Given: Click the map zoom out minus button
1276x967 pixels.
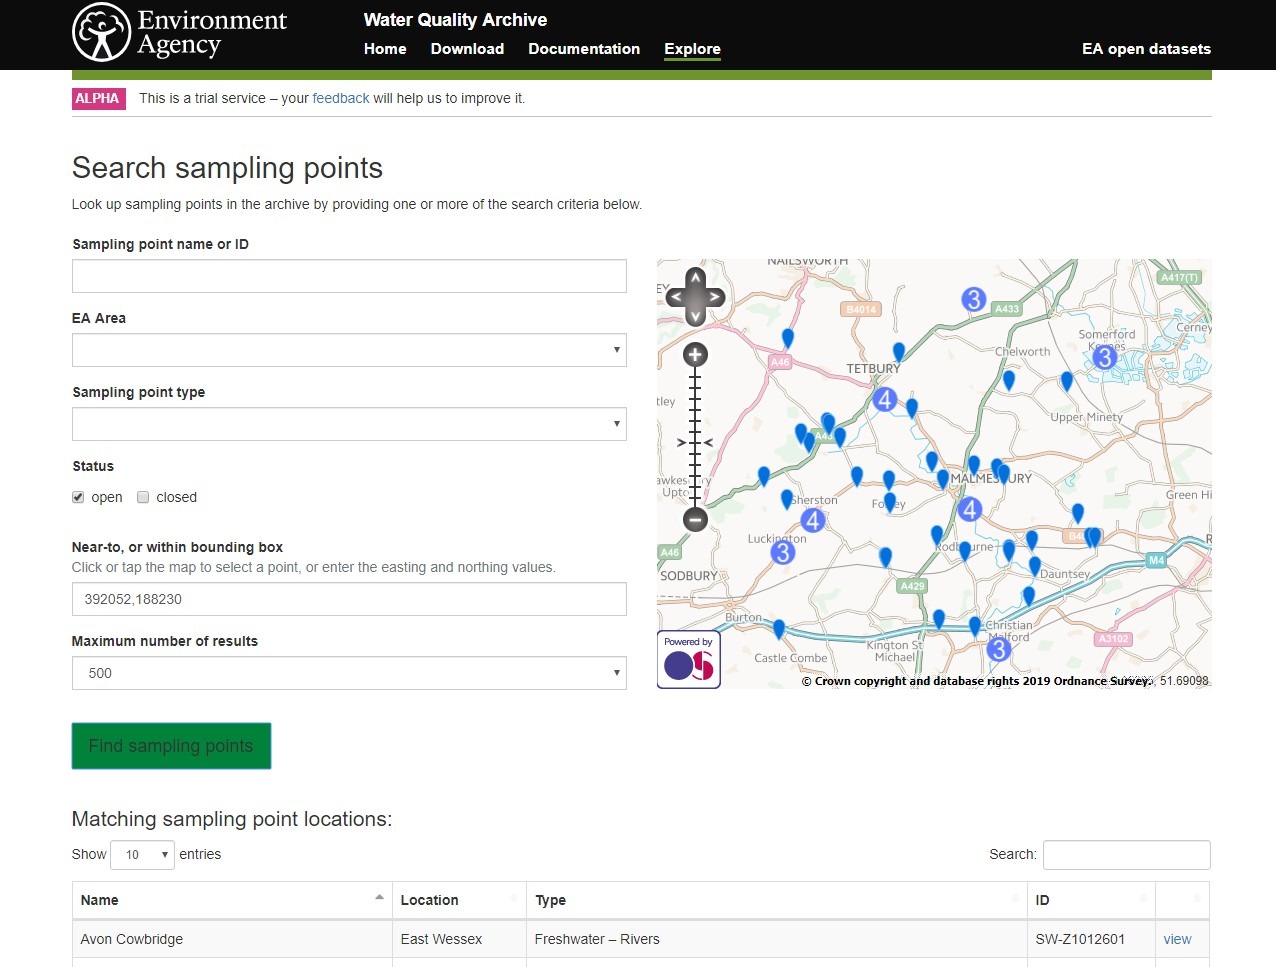Looking at the screenshot, I should click(x=695, y=519).
